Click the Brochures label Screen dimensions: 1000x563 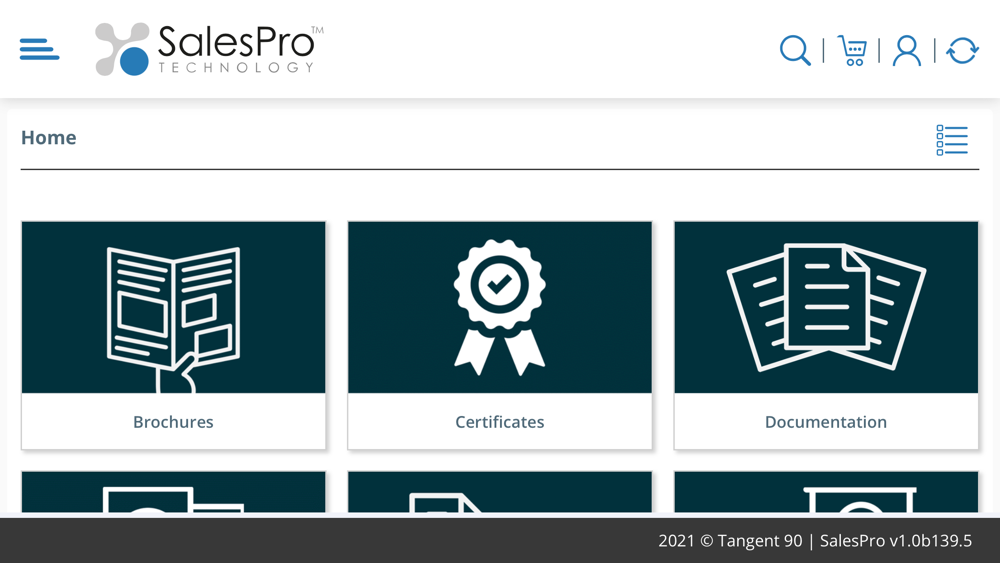pos(173,422)
